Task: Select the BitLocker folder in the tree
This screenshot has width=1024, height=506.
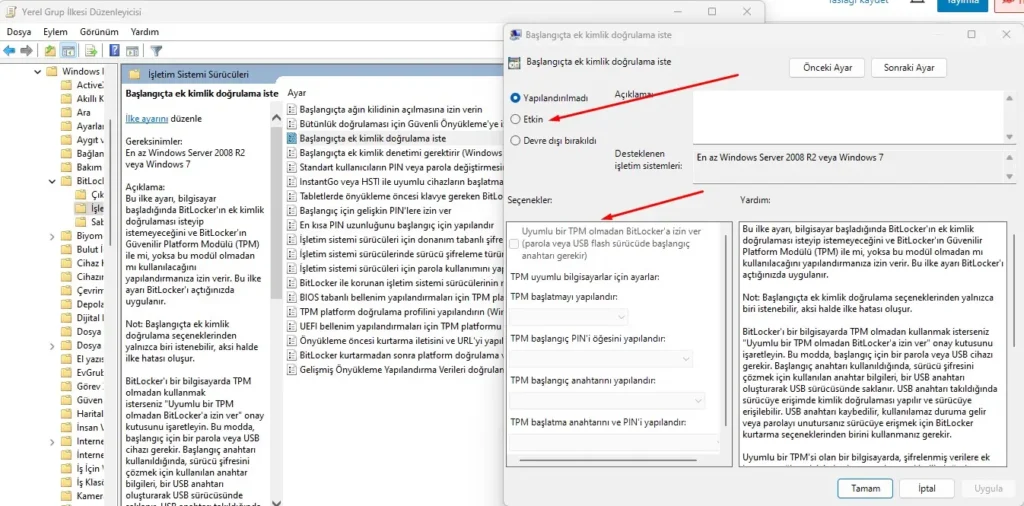Action: (89, 181)
